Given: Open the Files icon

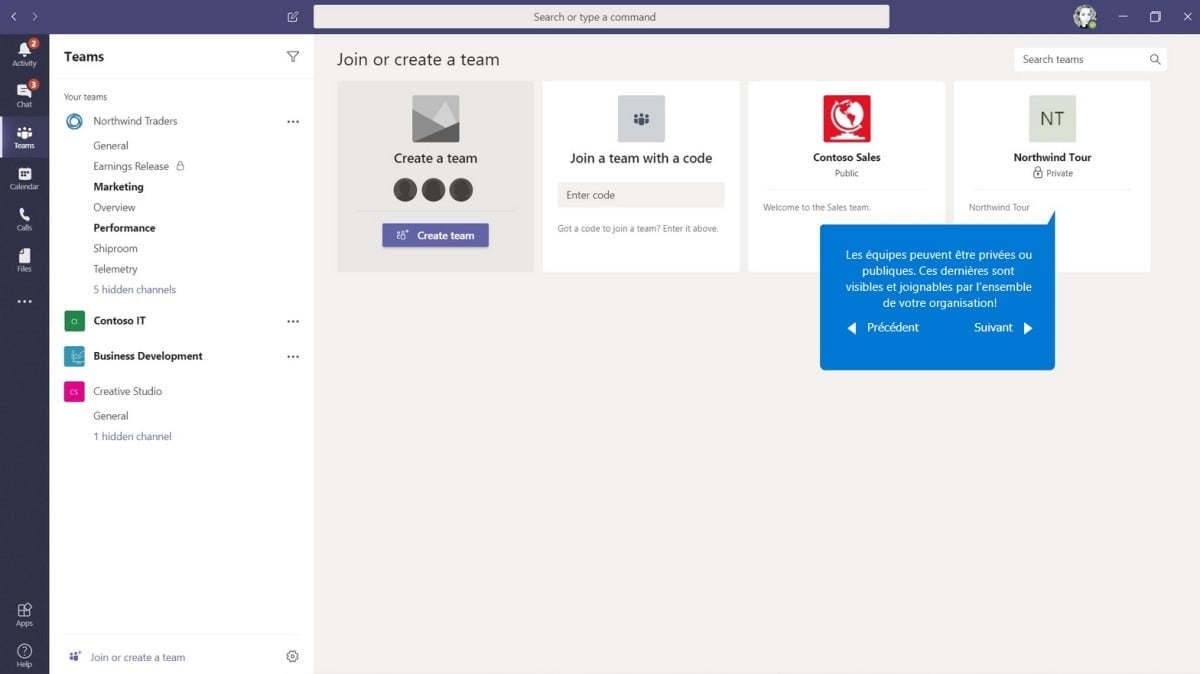Looking at the screenshot, I should tap(24, 260).
